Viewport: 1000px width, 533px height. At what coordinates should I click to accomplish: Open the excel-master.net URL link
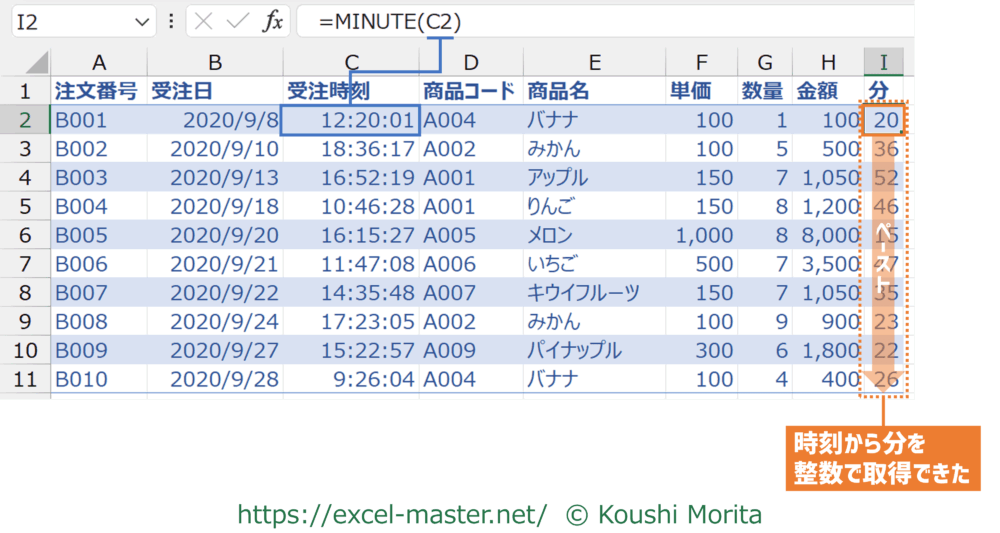(391, 515)
